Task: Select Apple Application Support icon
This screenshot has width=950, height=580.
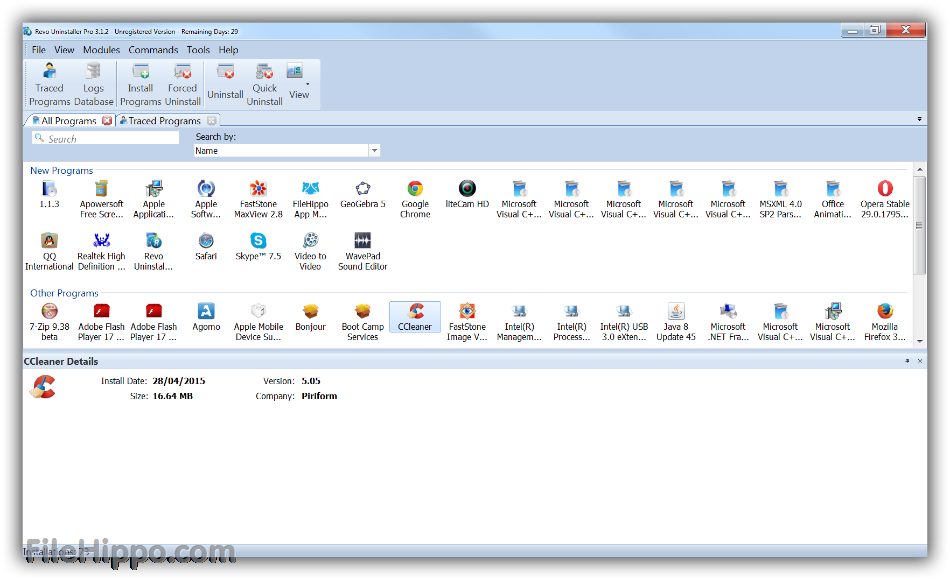Action: [x=154, y=199]
